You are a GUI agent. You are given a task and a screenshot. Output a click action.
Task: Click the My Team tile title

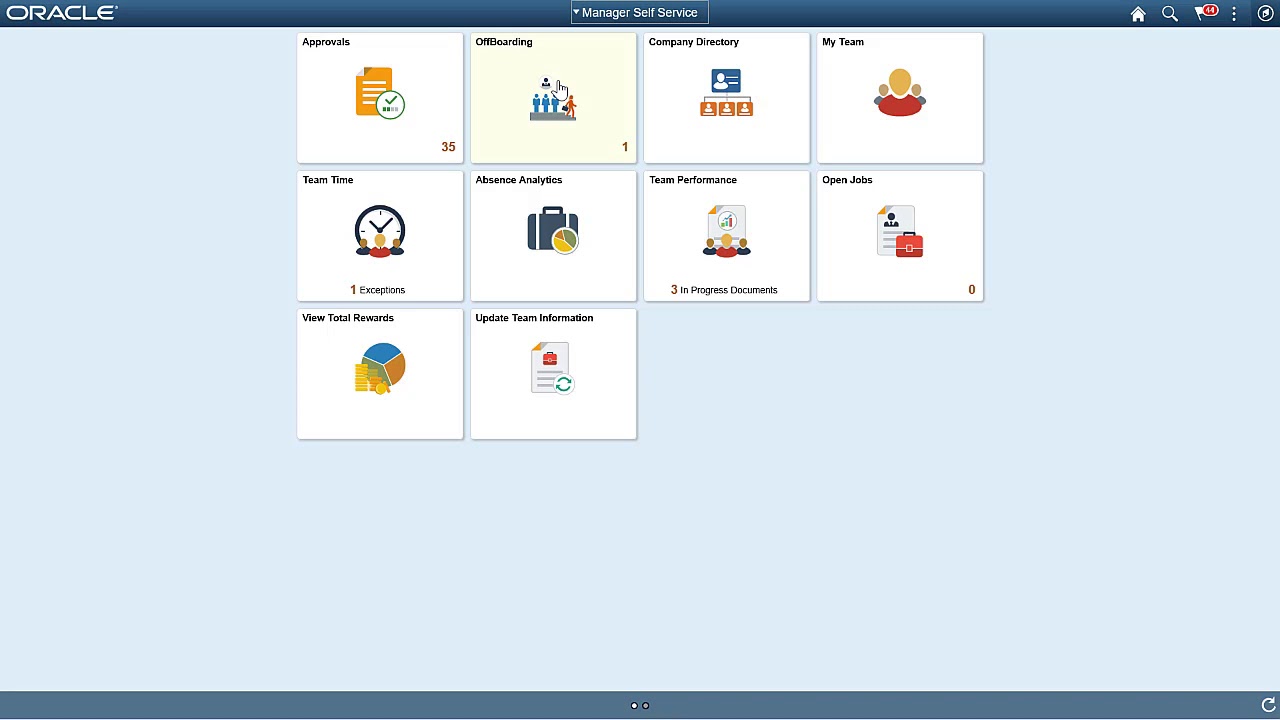point(843,42)
